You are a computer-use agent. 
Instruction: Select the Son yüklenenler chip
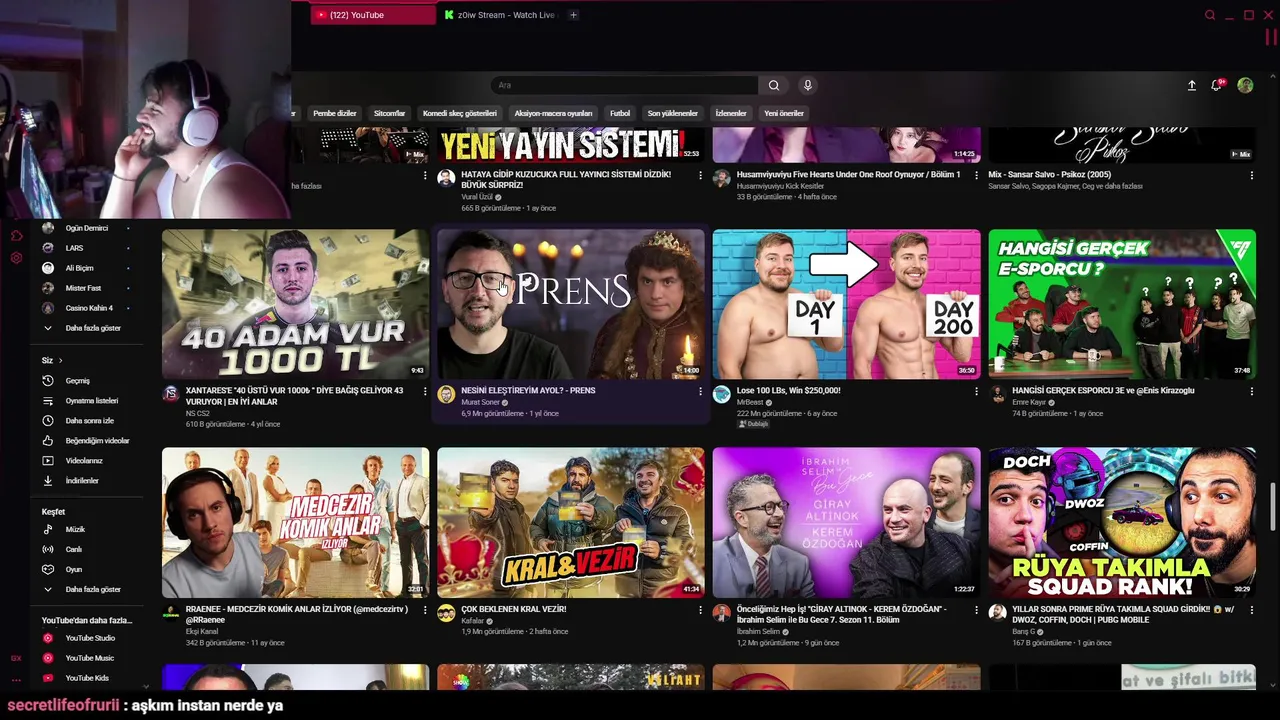coord(673,113)
